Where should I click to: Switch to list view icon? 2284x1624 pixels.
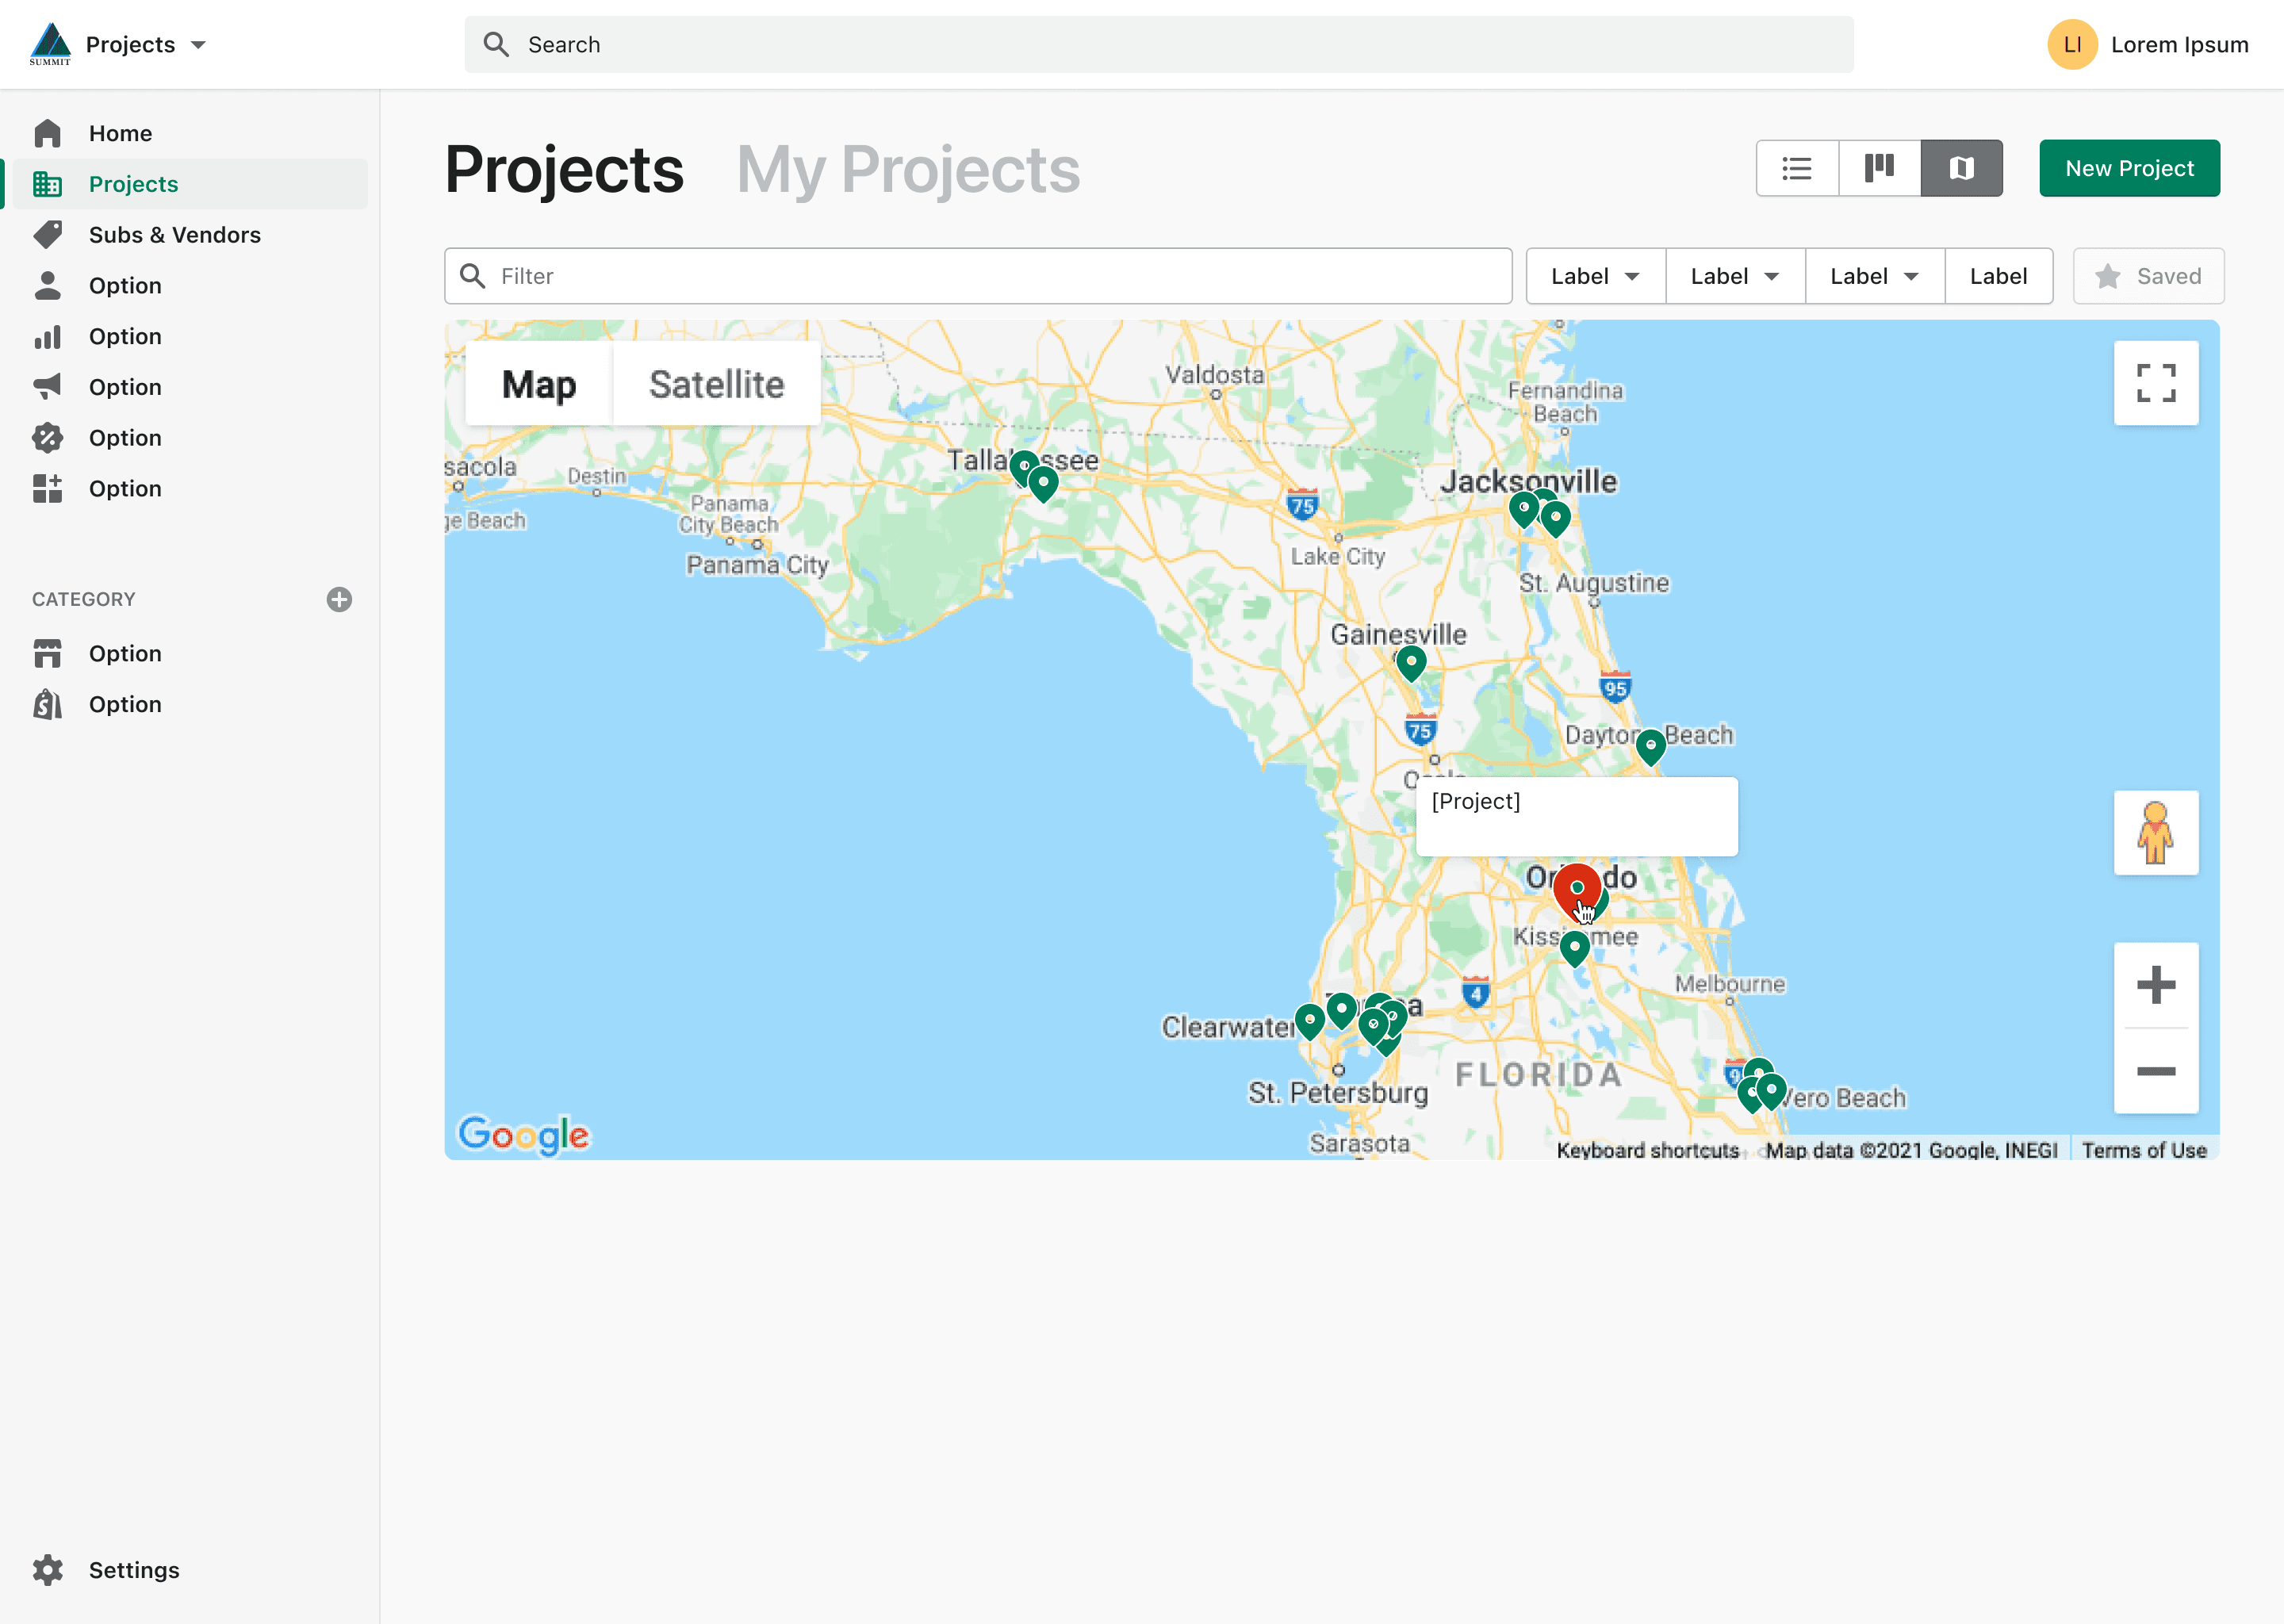pos(1797,168)
